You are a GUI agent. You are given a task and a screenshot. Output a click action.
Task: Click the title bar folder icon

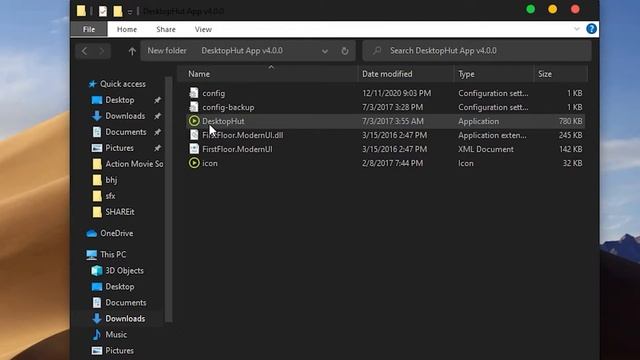(81, 11)
